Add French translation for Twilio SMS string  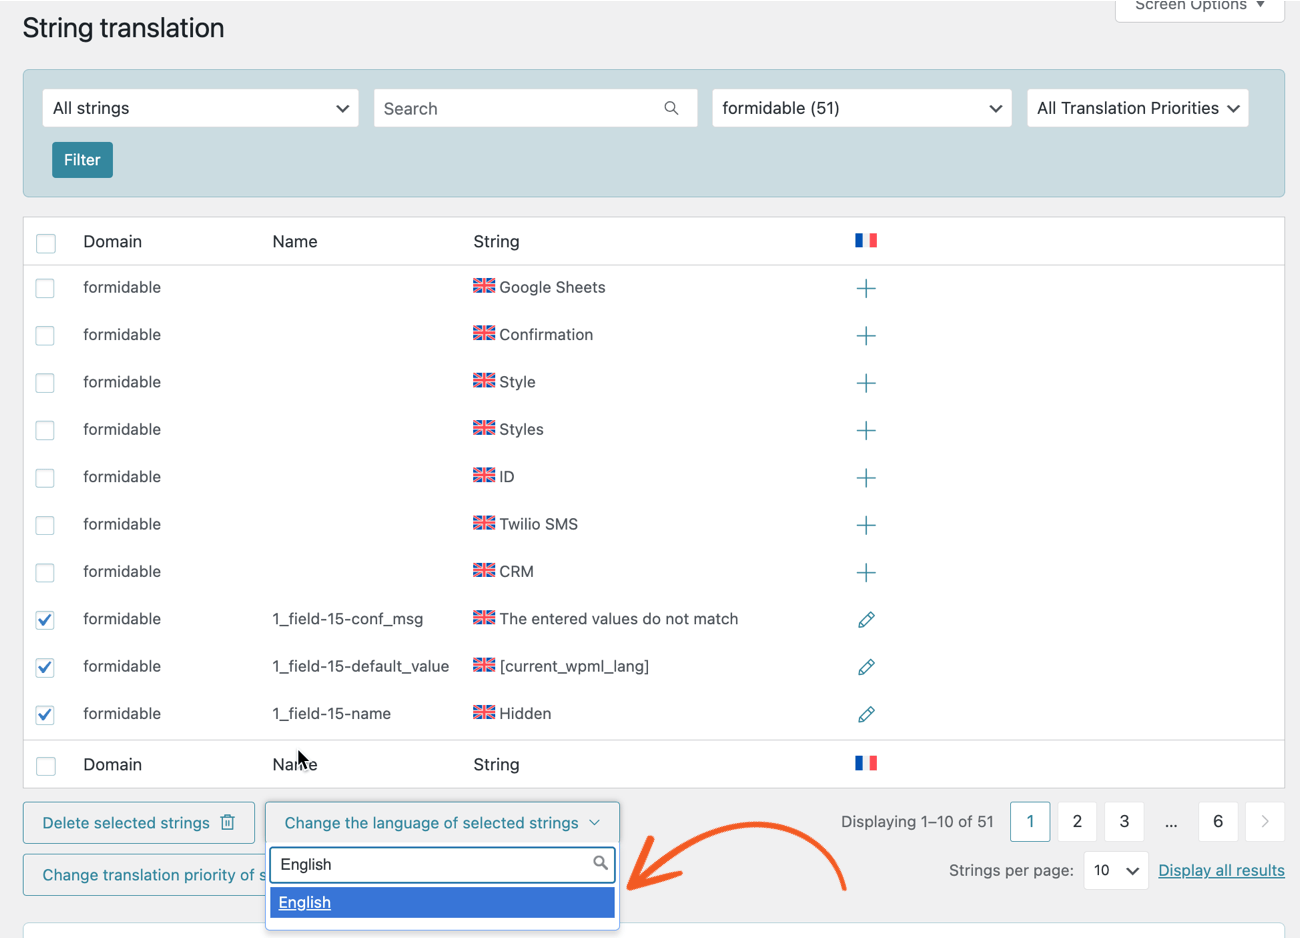point(866,525)
